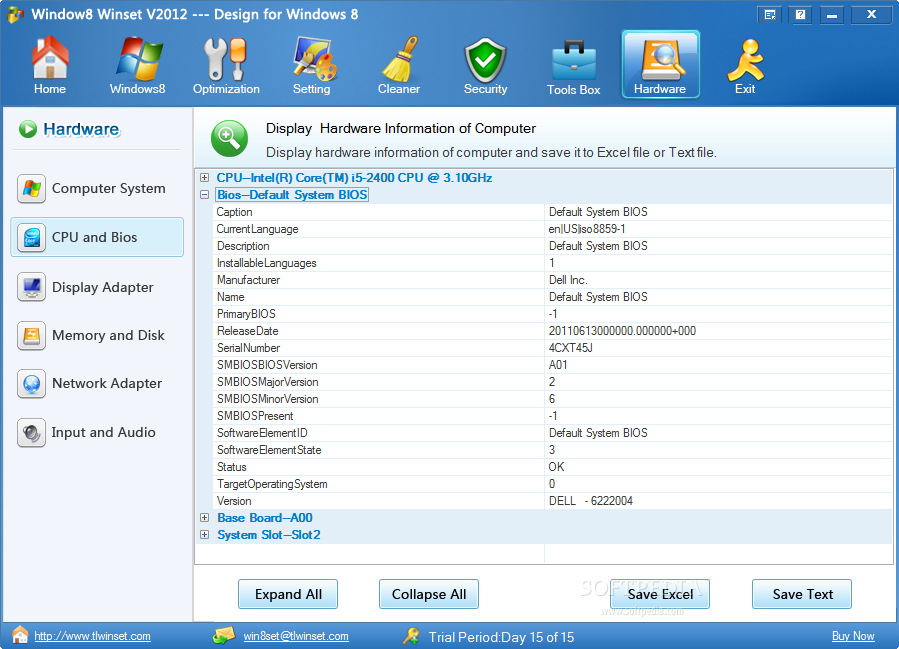Open the Windows8 toolbar icon
The height and width of the screenshot is (649, 899).
138,58
